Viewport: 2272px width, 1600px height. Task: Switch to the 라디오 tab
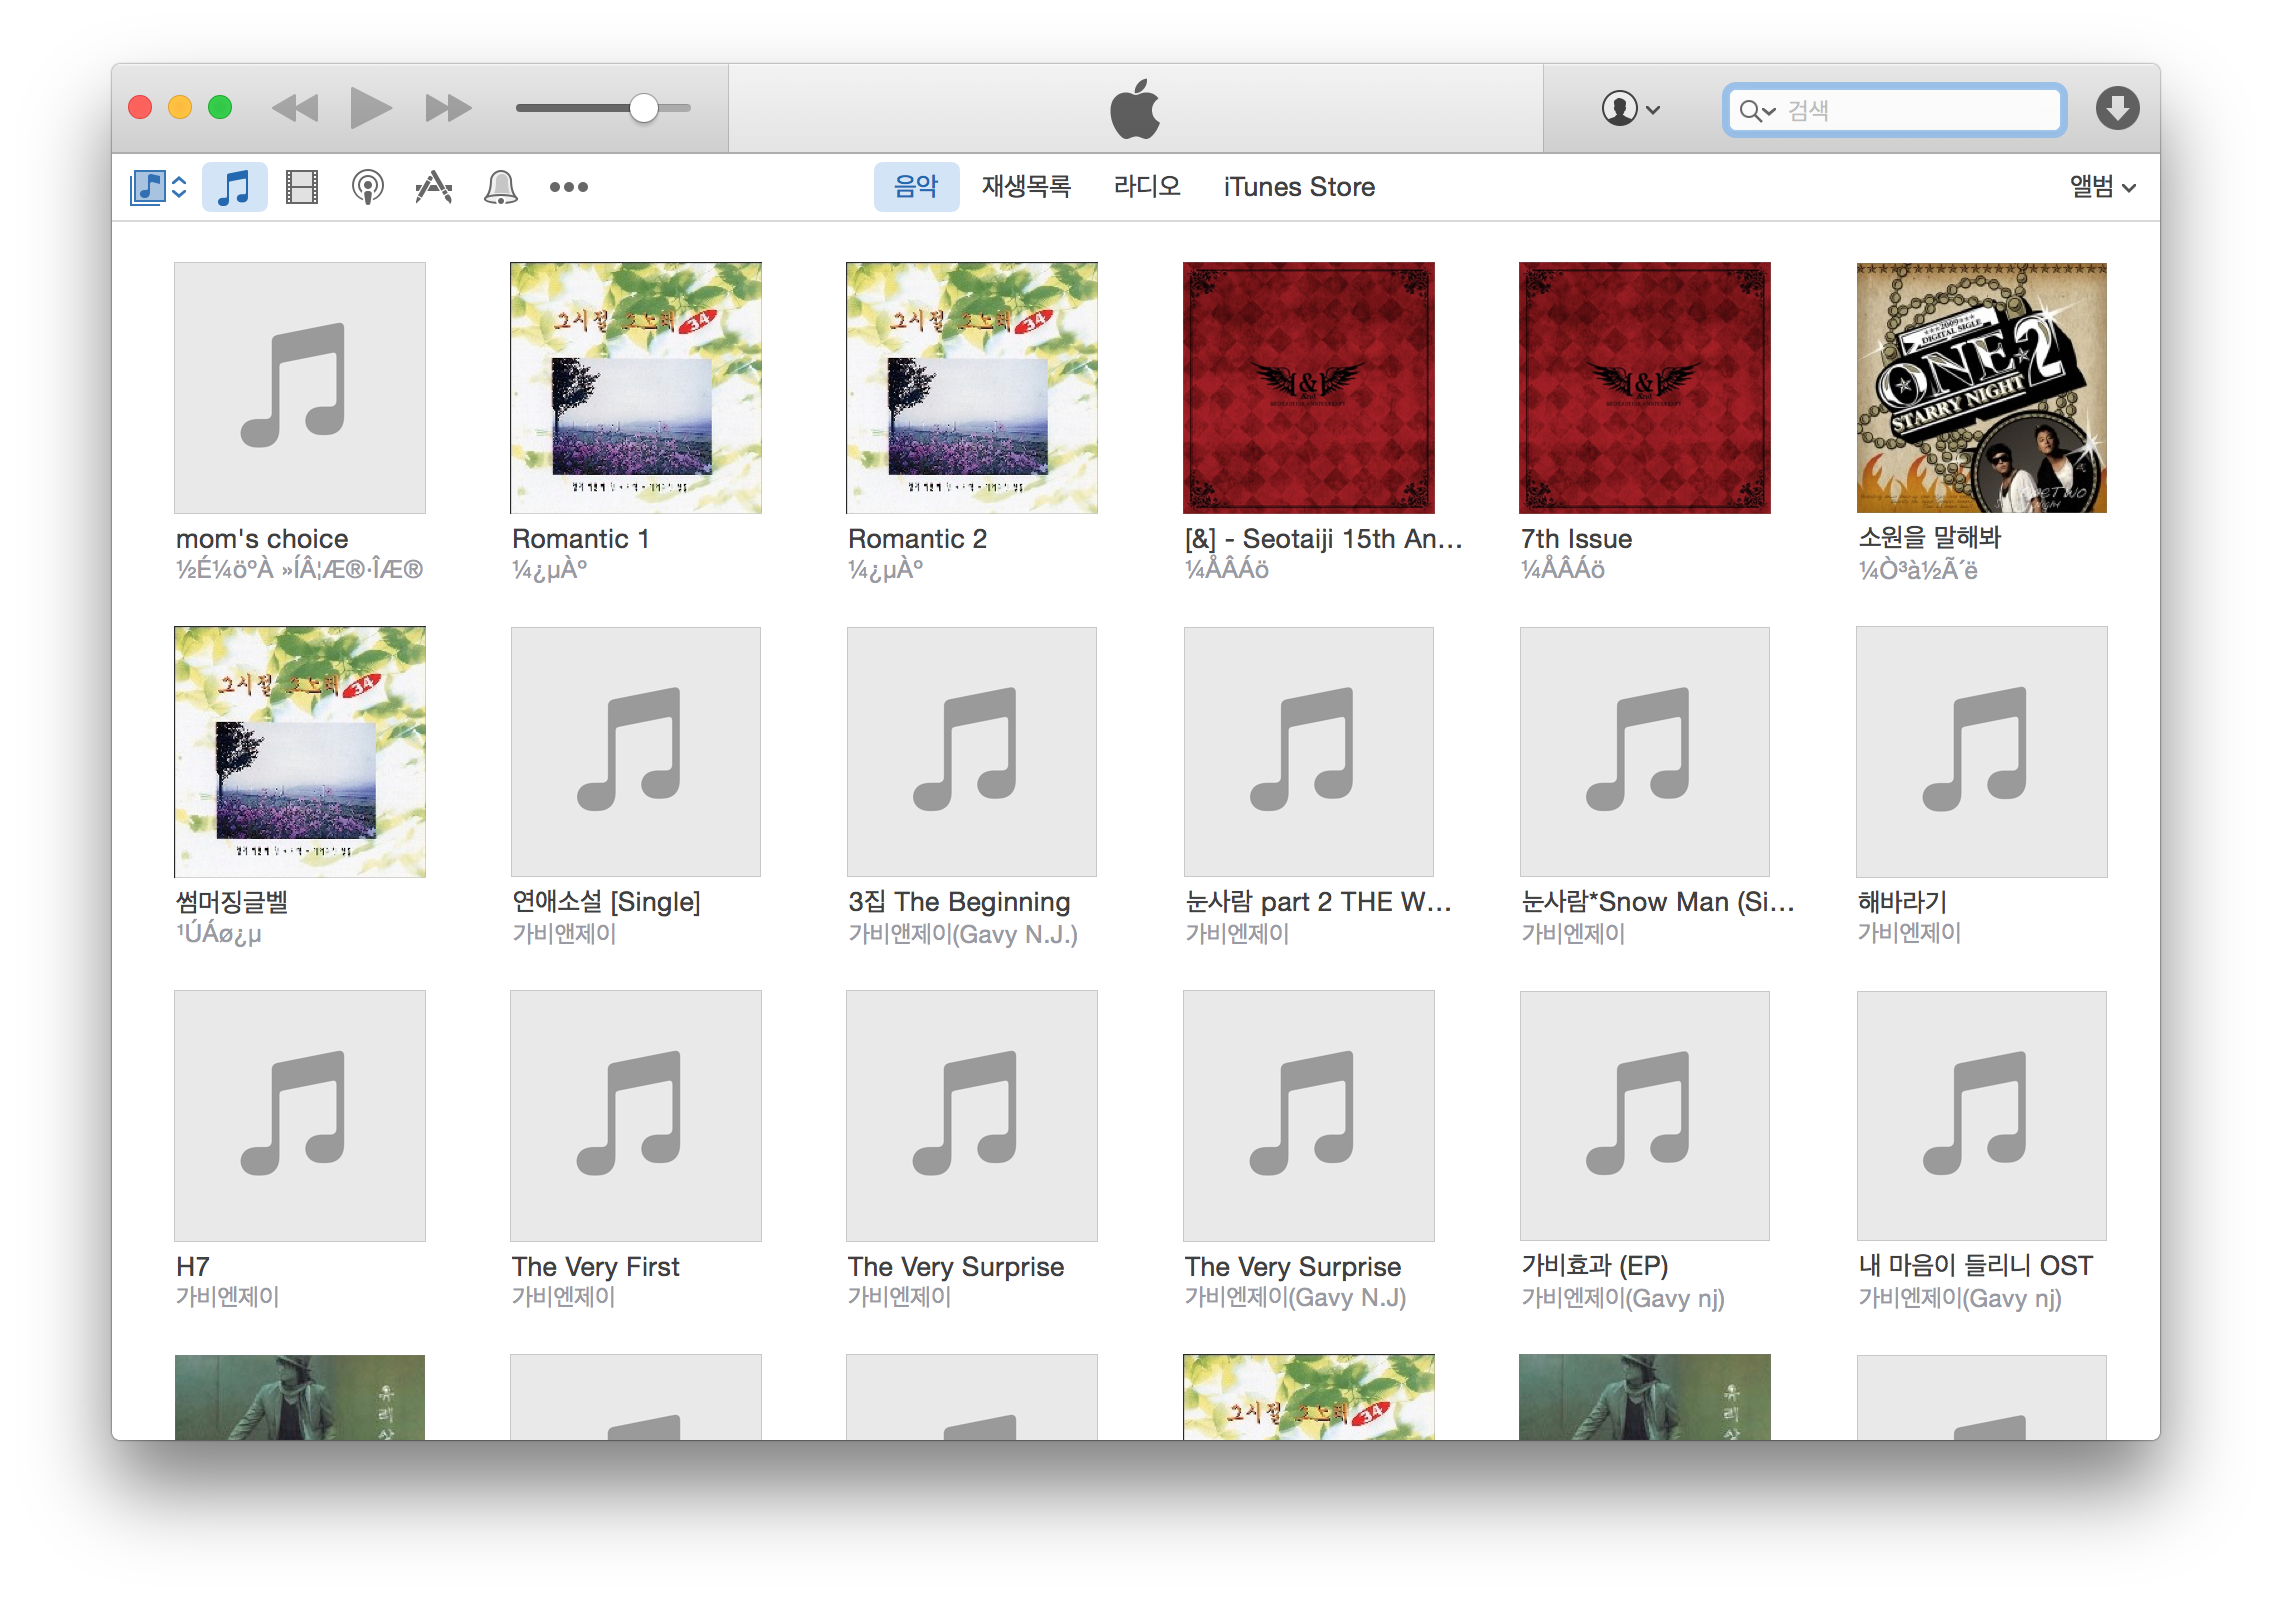(x=1147, y=187)
